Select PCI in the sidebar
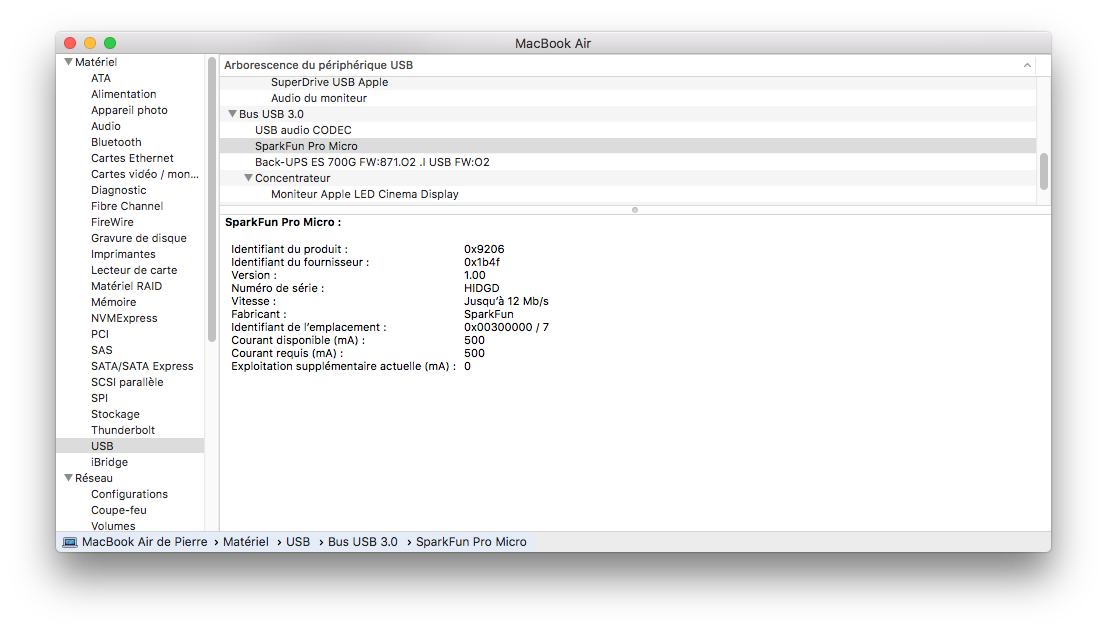This screenshot has width=1107, height=632. (x=100, y=334)
